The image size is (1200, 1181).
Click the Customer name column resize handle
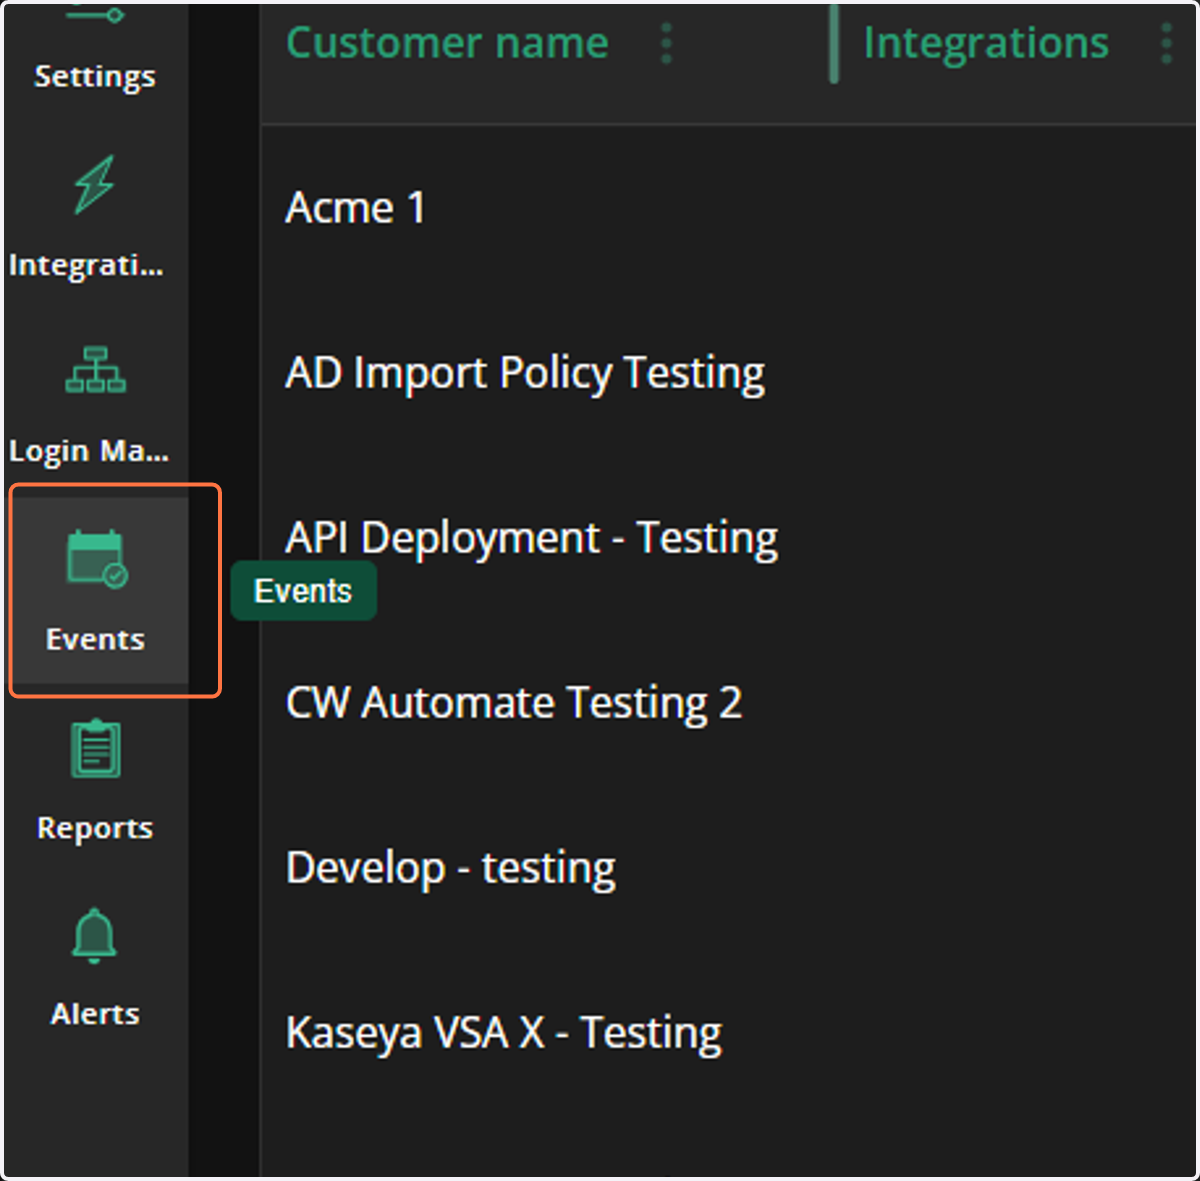tap(833, 44)
